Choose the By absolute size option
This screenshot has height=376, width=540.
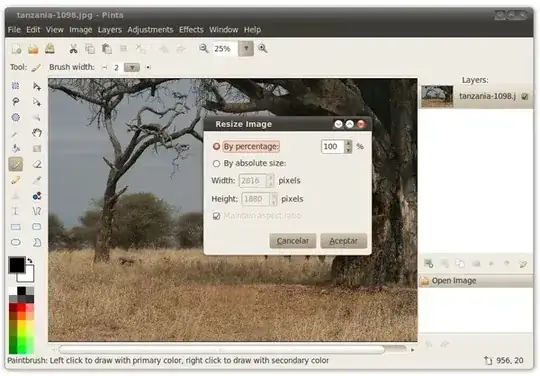point(216,164)
